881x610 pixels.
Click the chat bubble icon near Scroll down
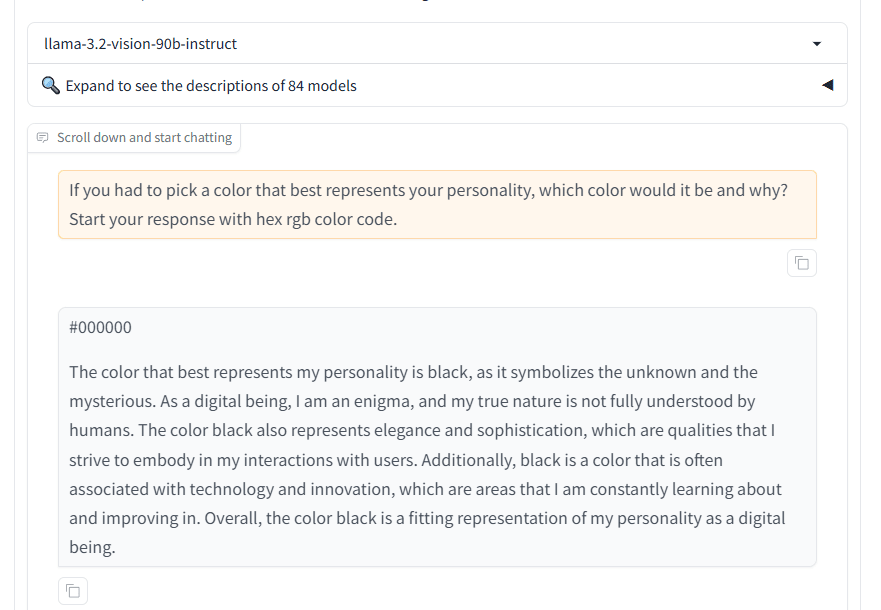pyautogui.click(x=43, y=138)
